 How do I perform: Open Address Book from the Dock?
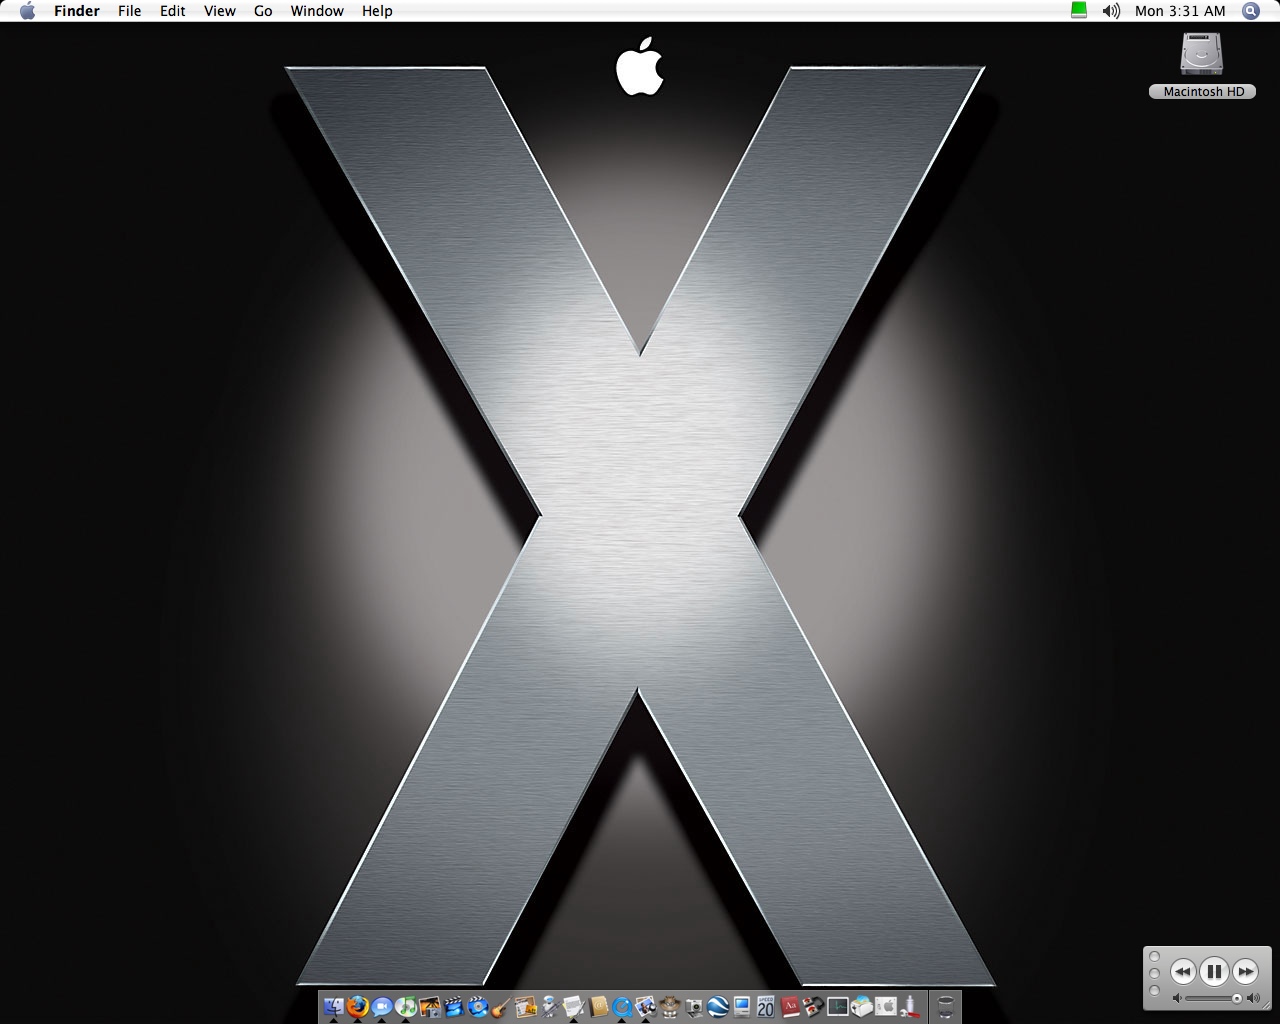[598, 1006]
